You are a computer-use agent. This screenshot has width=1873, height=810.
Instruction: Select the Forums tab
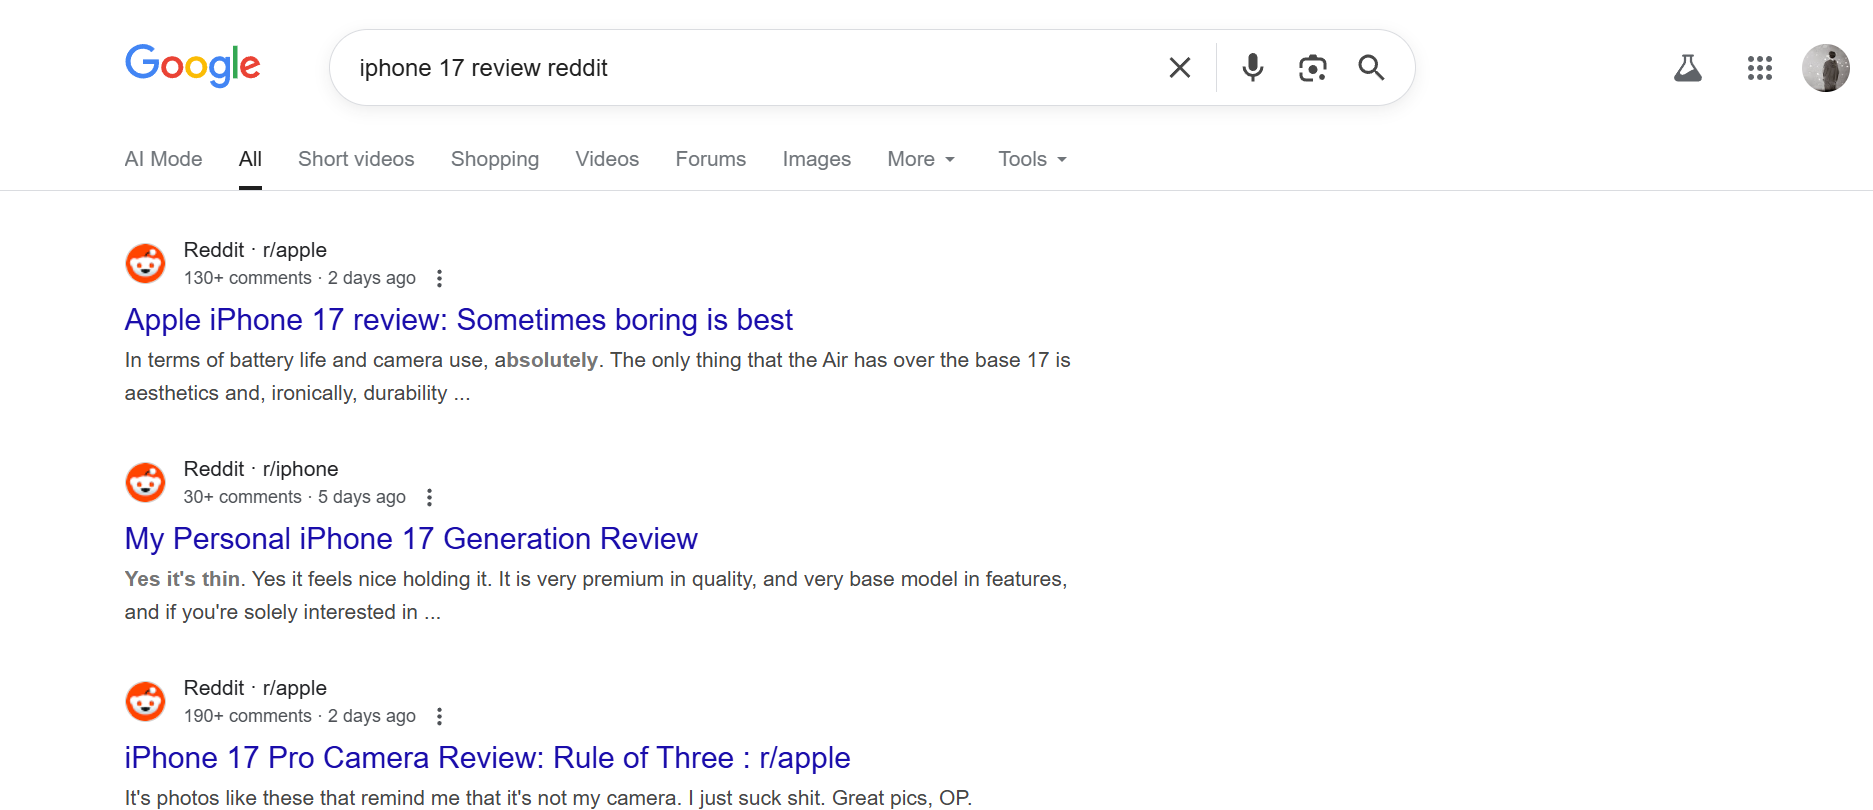pos(710,159)
